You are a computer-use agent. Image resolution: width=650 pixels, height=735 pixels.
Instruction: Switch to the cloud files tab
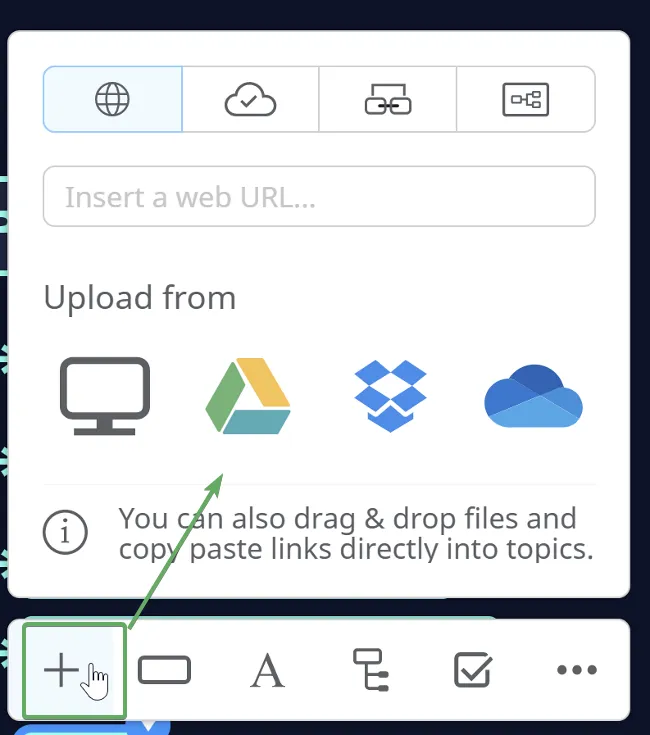[x=250, y=99]
